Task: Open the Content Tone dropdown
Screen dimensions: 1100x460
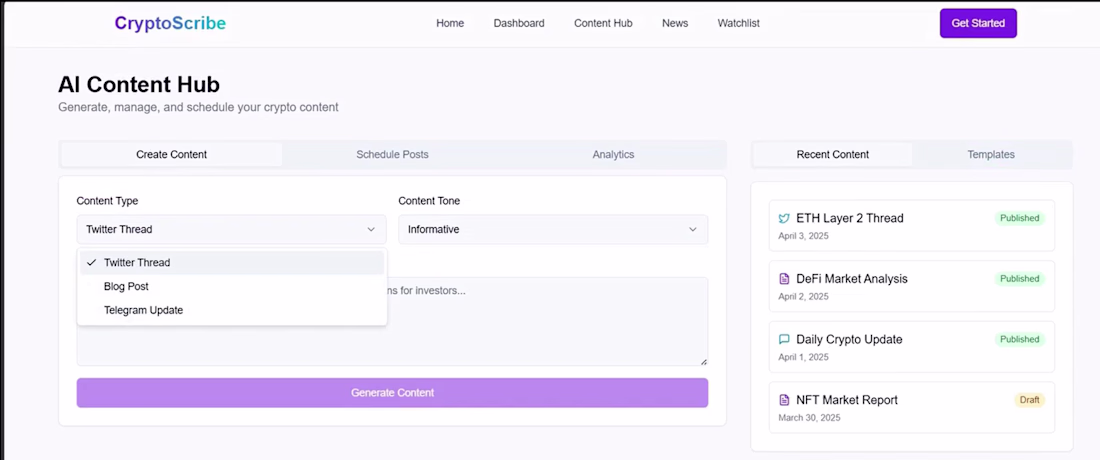Action: [552, 229]
